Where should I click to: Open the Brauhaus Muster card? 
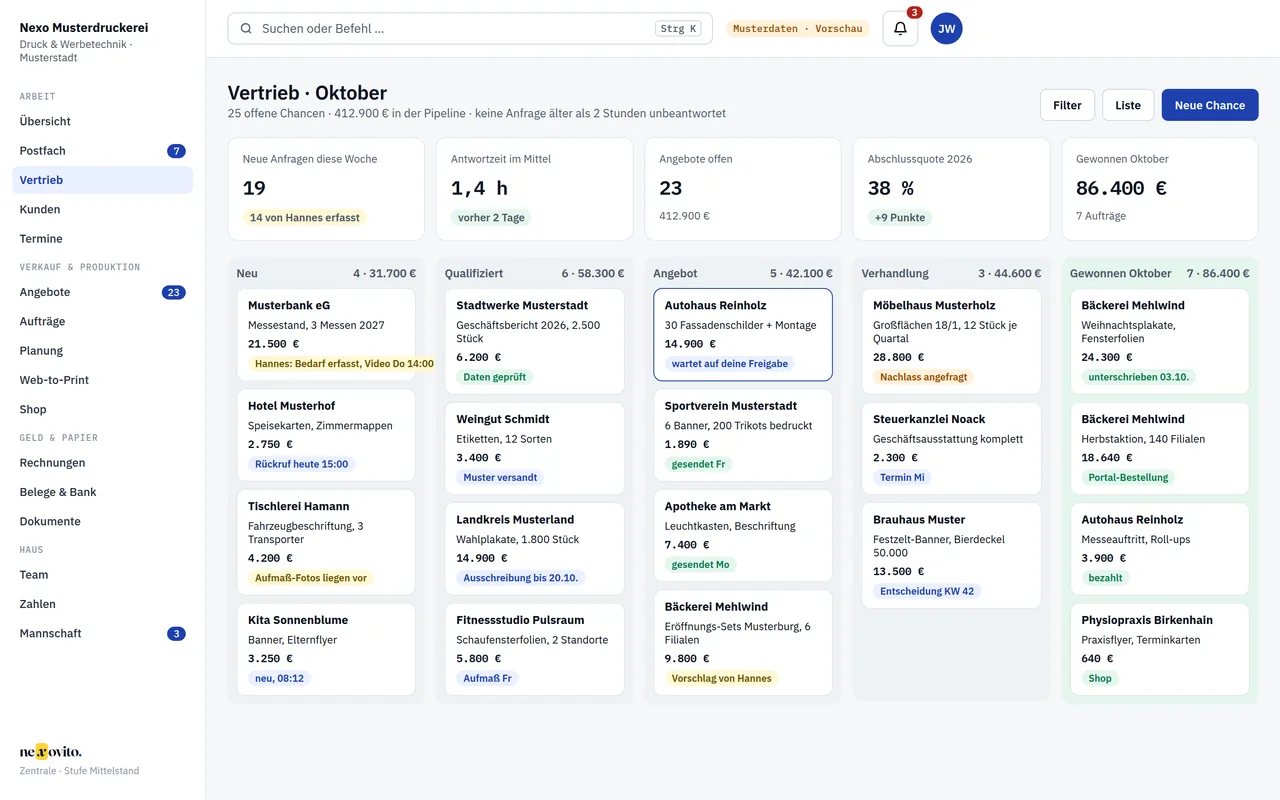[x=951, y=555]
